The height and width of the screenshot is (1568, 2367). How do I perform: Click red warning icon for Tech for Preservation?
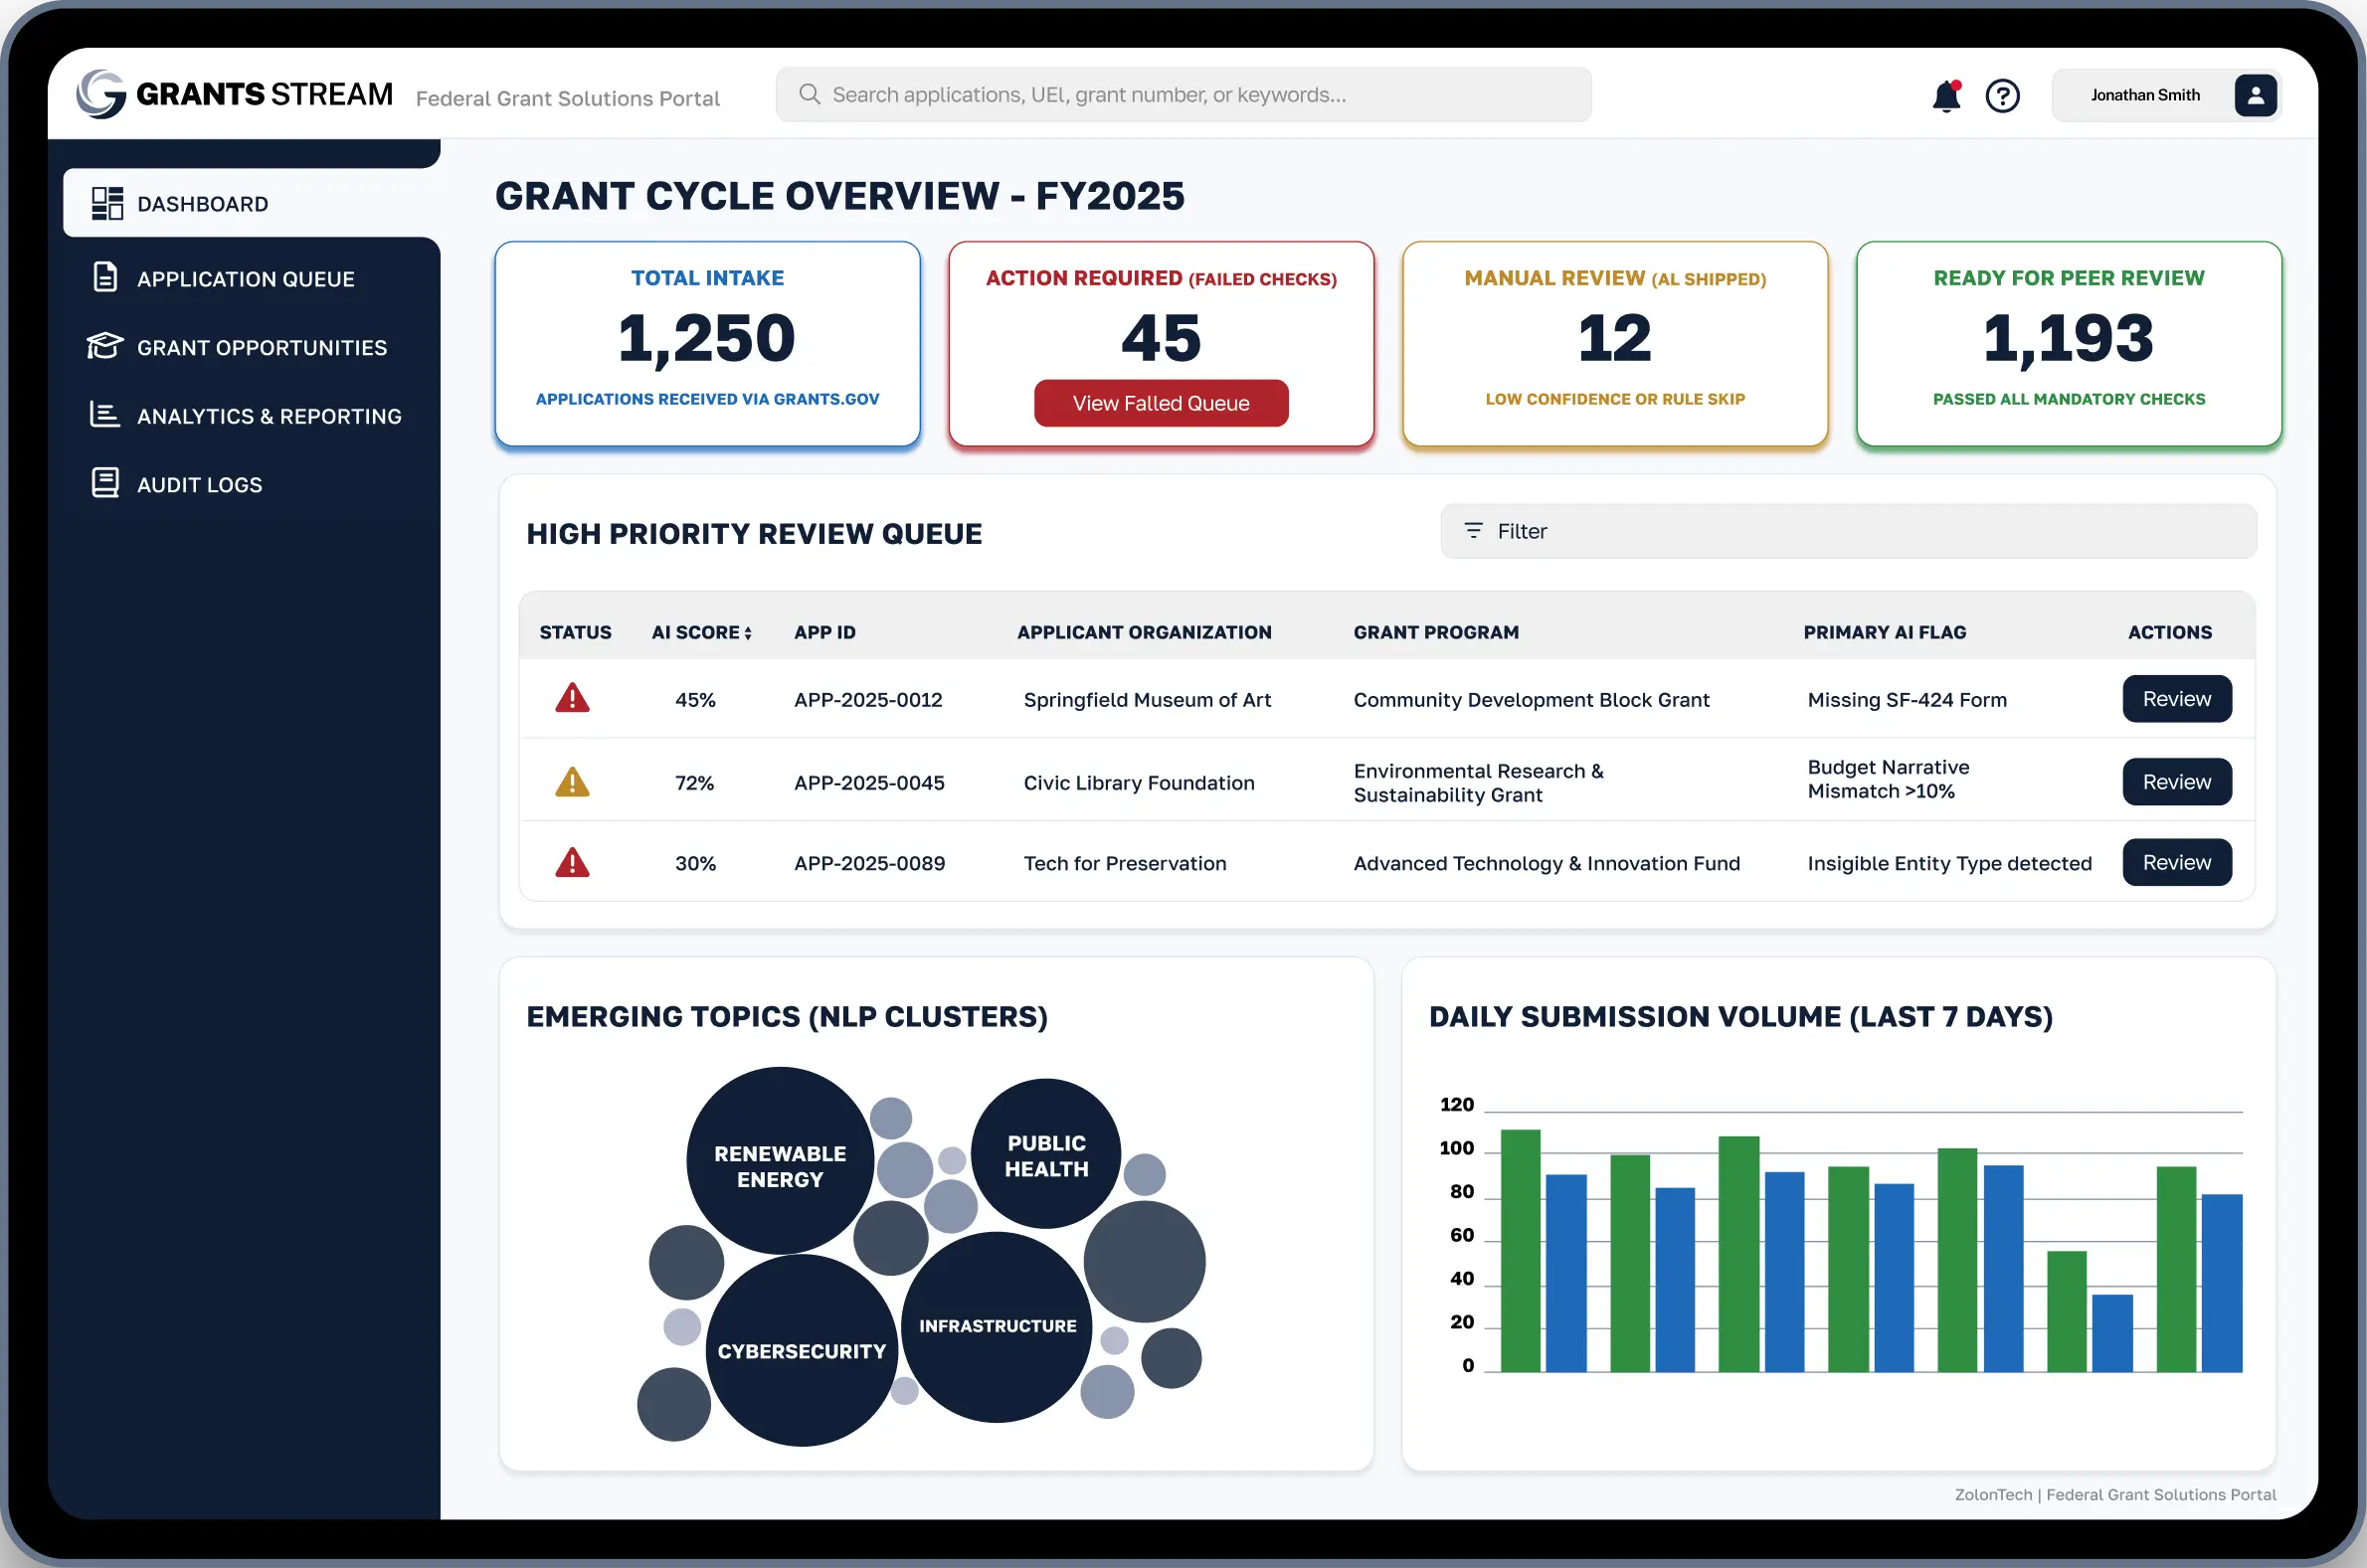[572, 862]
